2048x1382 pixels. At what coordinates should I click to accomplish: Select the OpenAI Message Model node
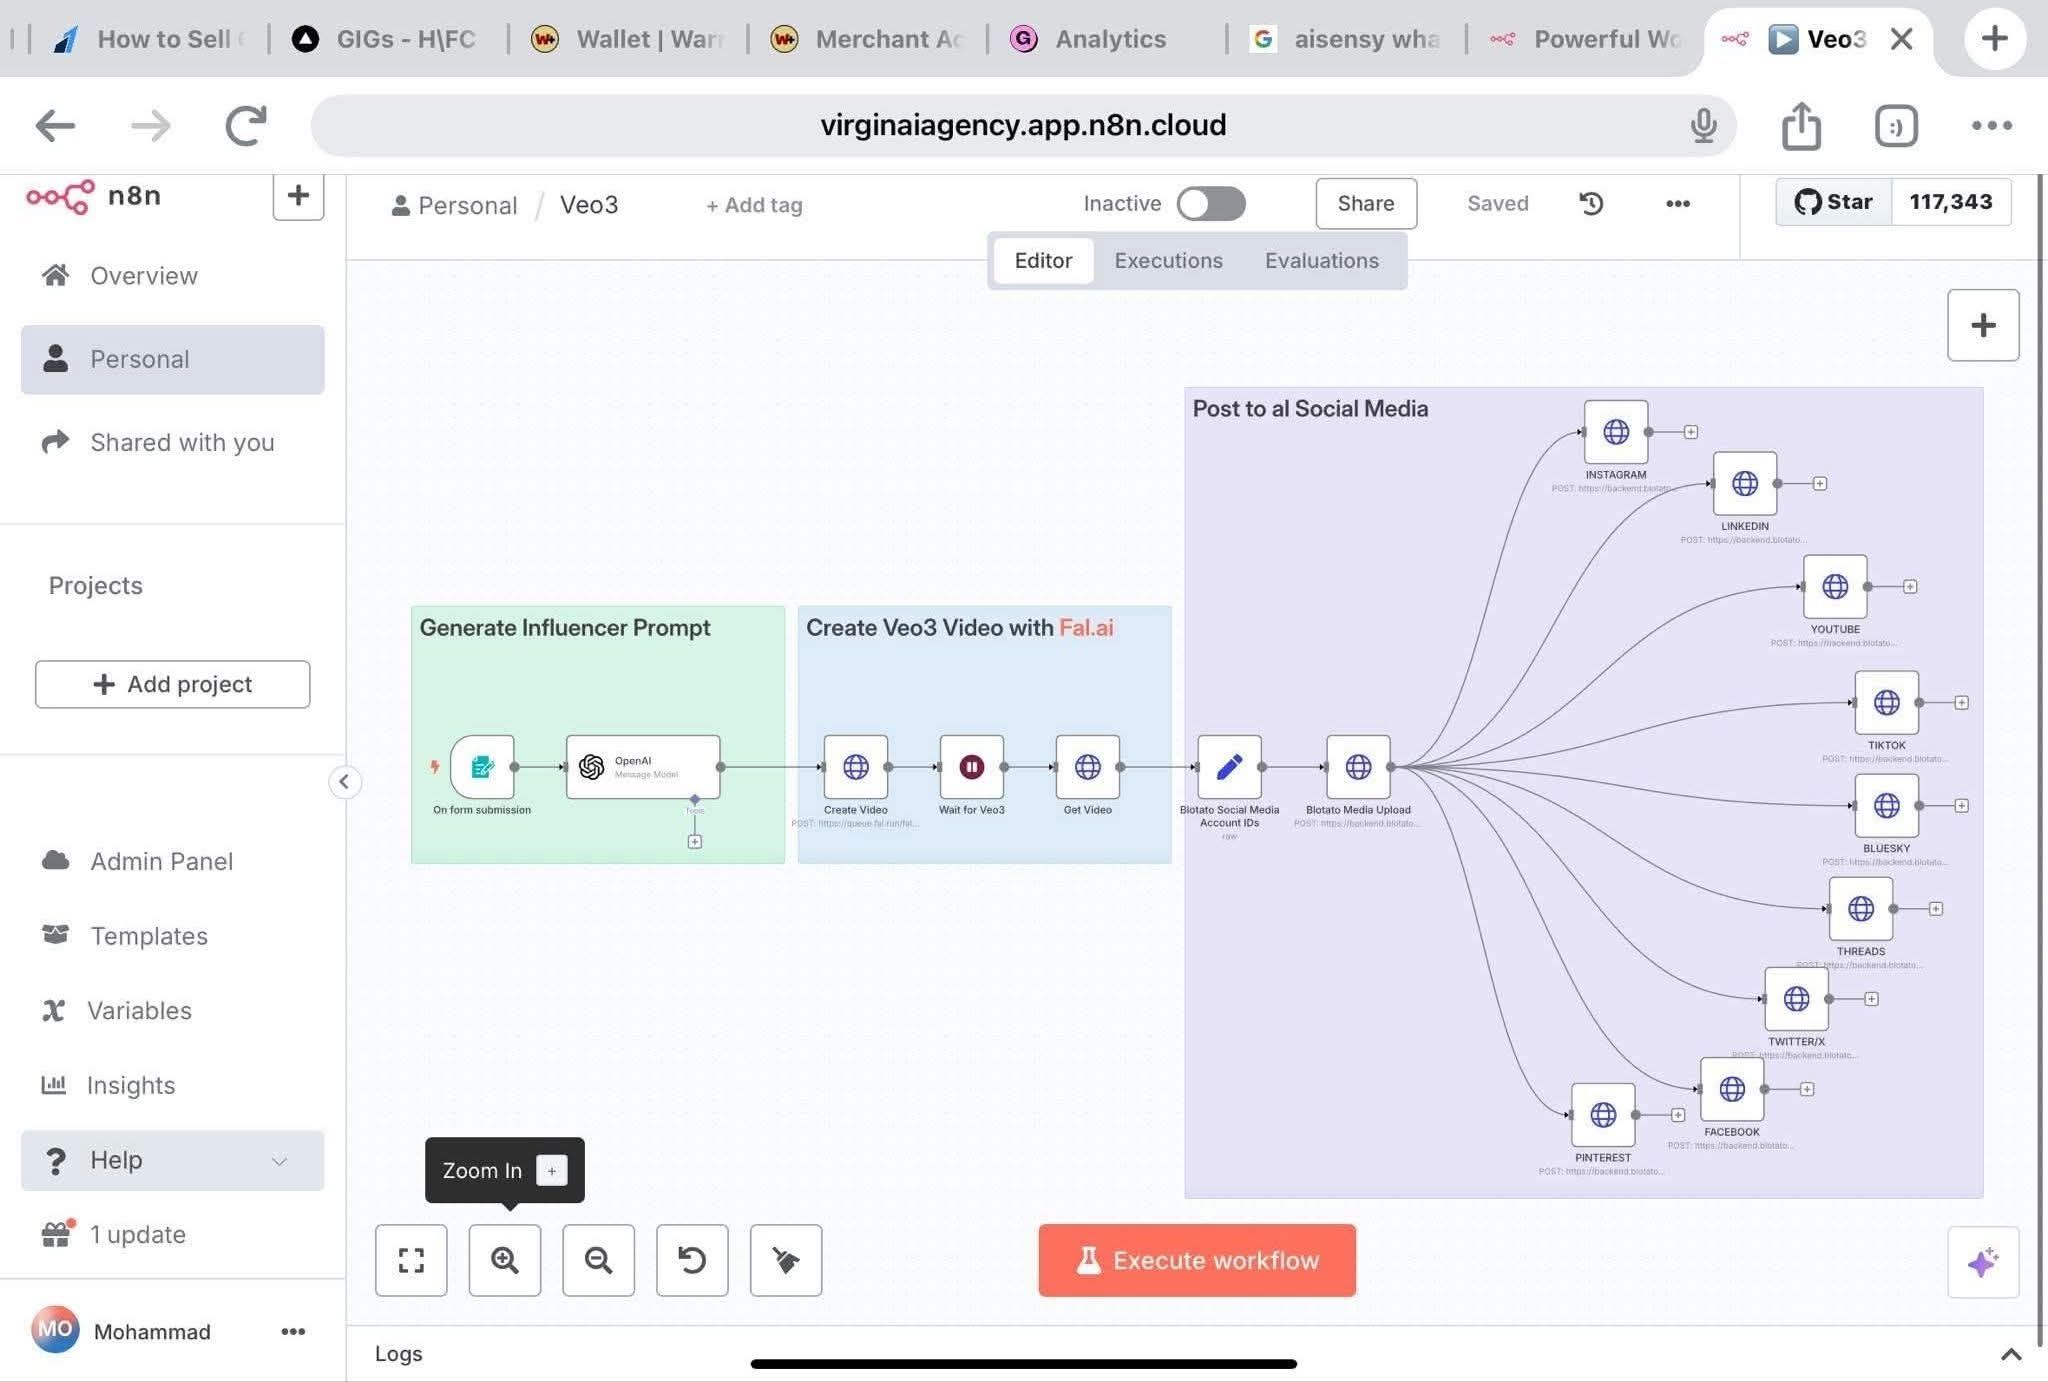pos(643,767)
